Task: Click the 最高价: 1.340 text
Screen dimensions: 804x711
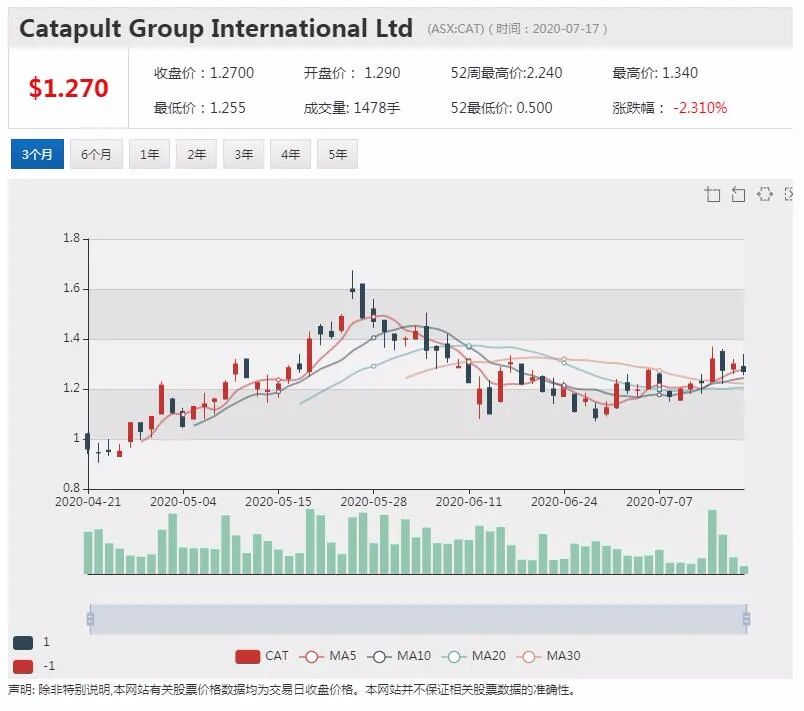Action: click(655, 73)
